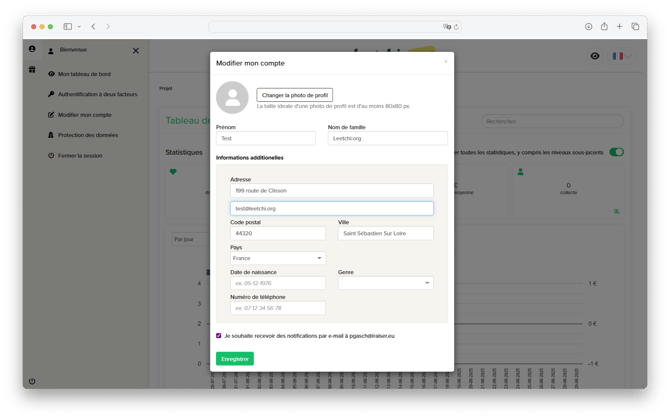The image size is (670, 420).
Task: Uncheck the e-mail notifications checkbox
Action: [219, 336]
